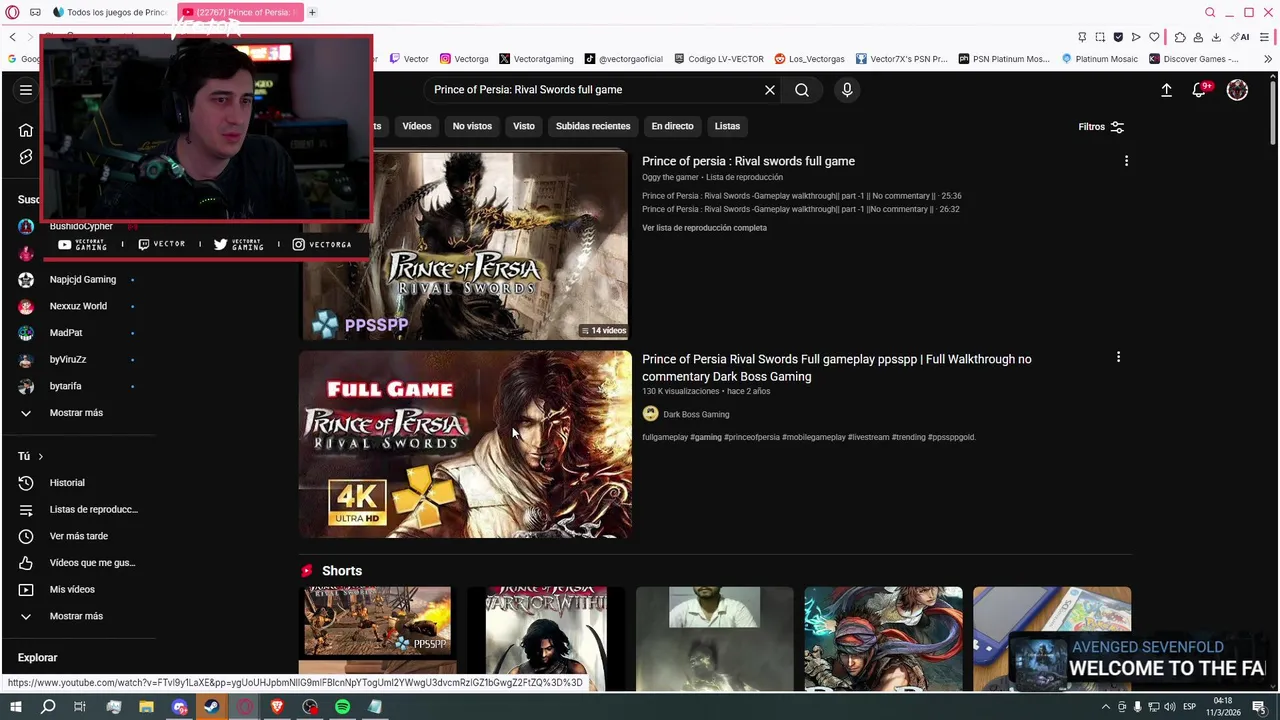Expand 'Mostrar más' under Mis vídeos
This screenshot has height=720, width=1280.
[x=76, y=616]
